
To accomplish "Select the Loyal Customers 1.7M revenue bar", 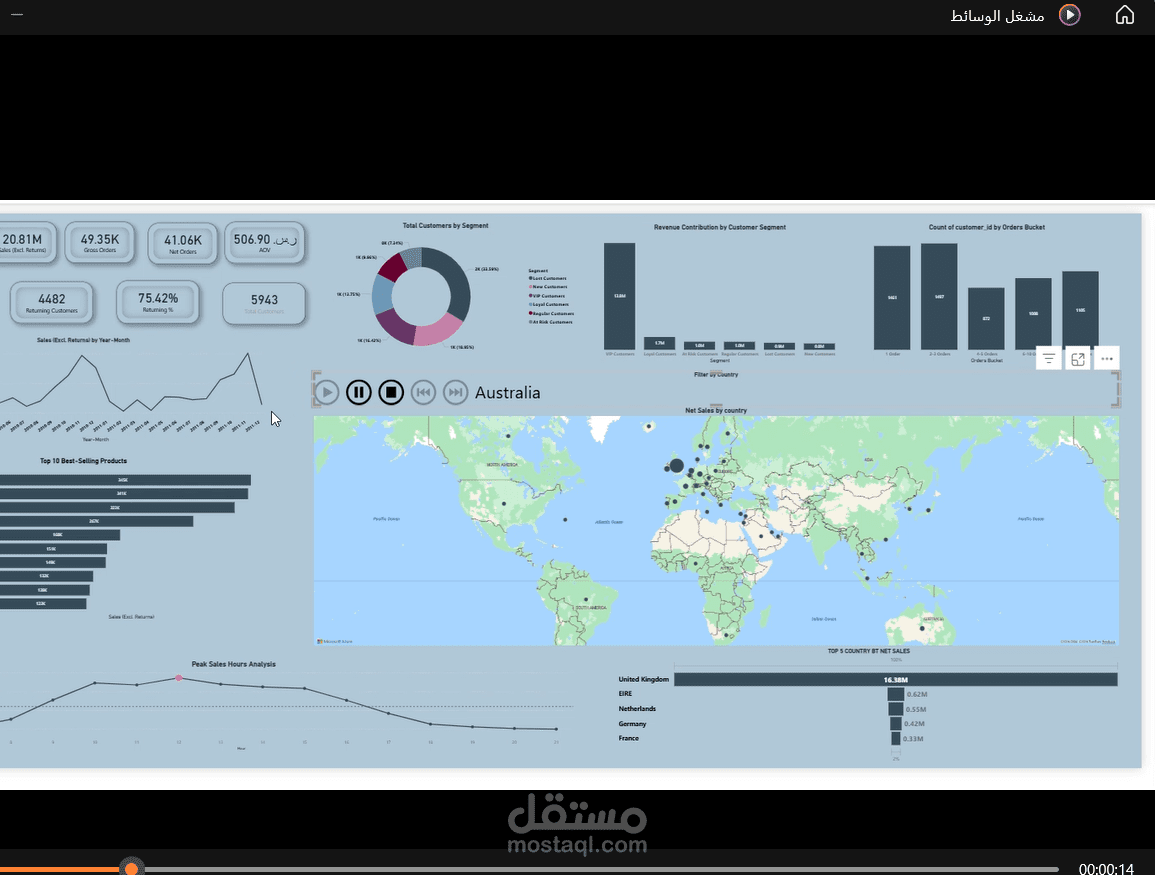I will click(659, 343).
